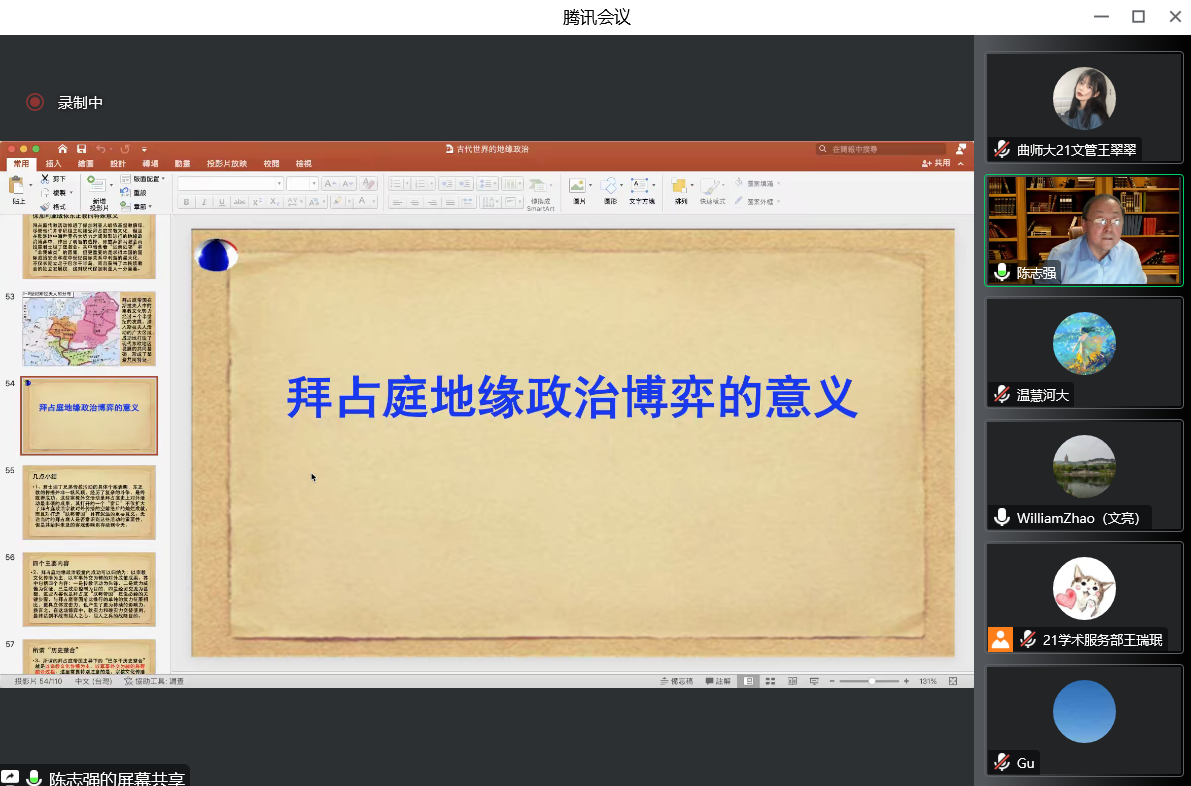Click the Text Box (文字方塊) icon

641,187
